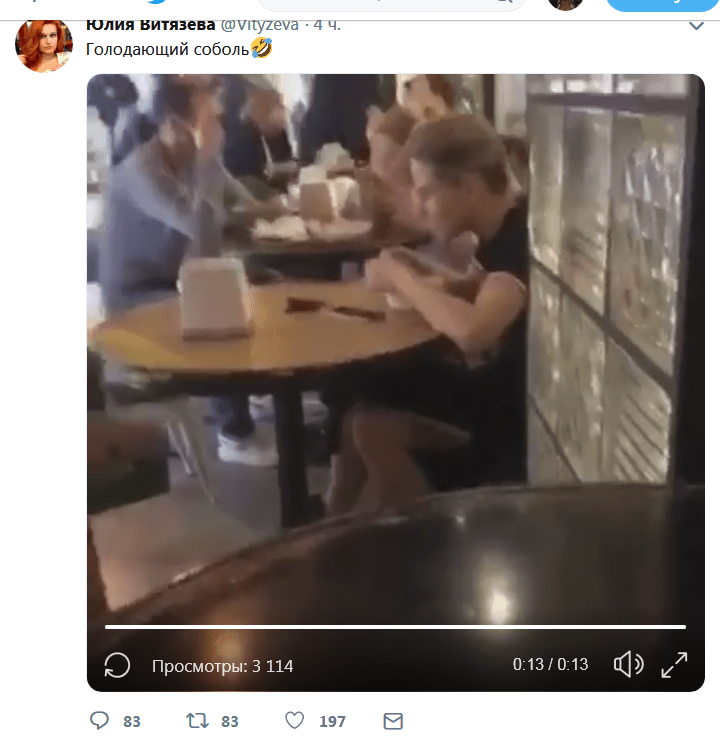The image size is (720, 741).
Task: Open the account avatar menu in top bar
Action: [x=565, y=3]
